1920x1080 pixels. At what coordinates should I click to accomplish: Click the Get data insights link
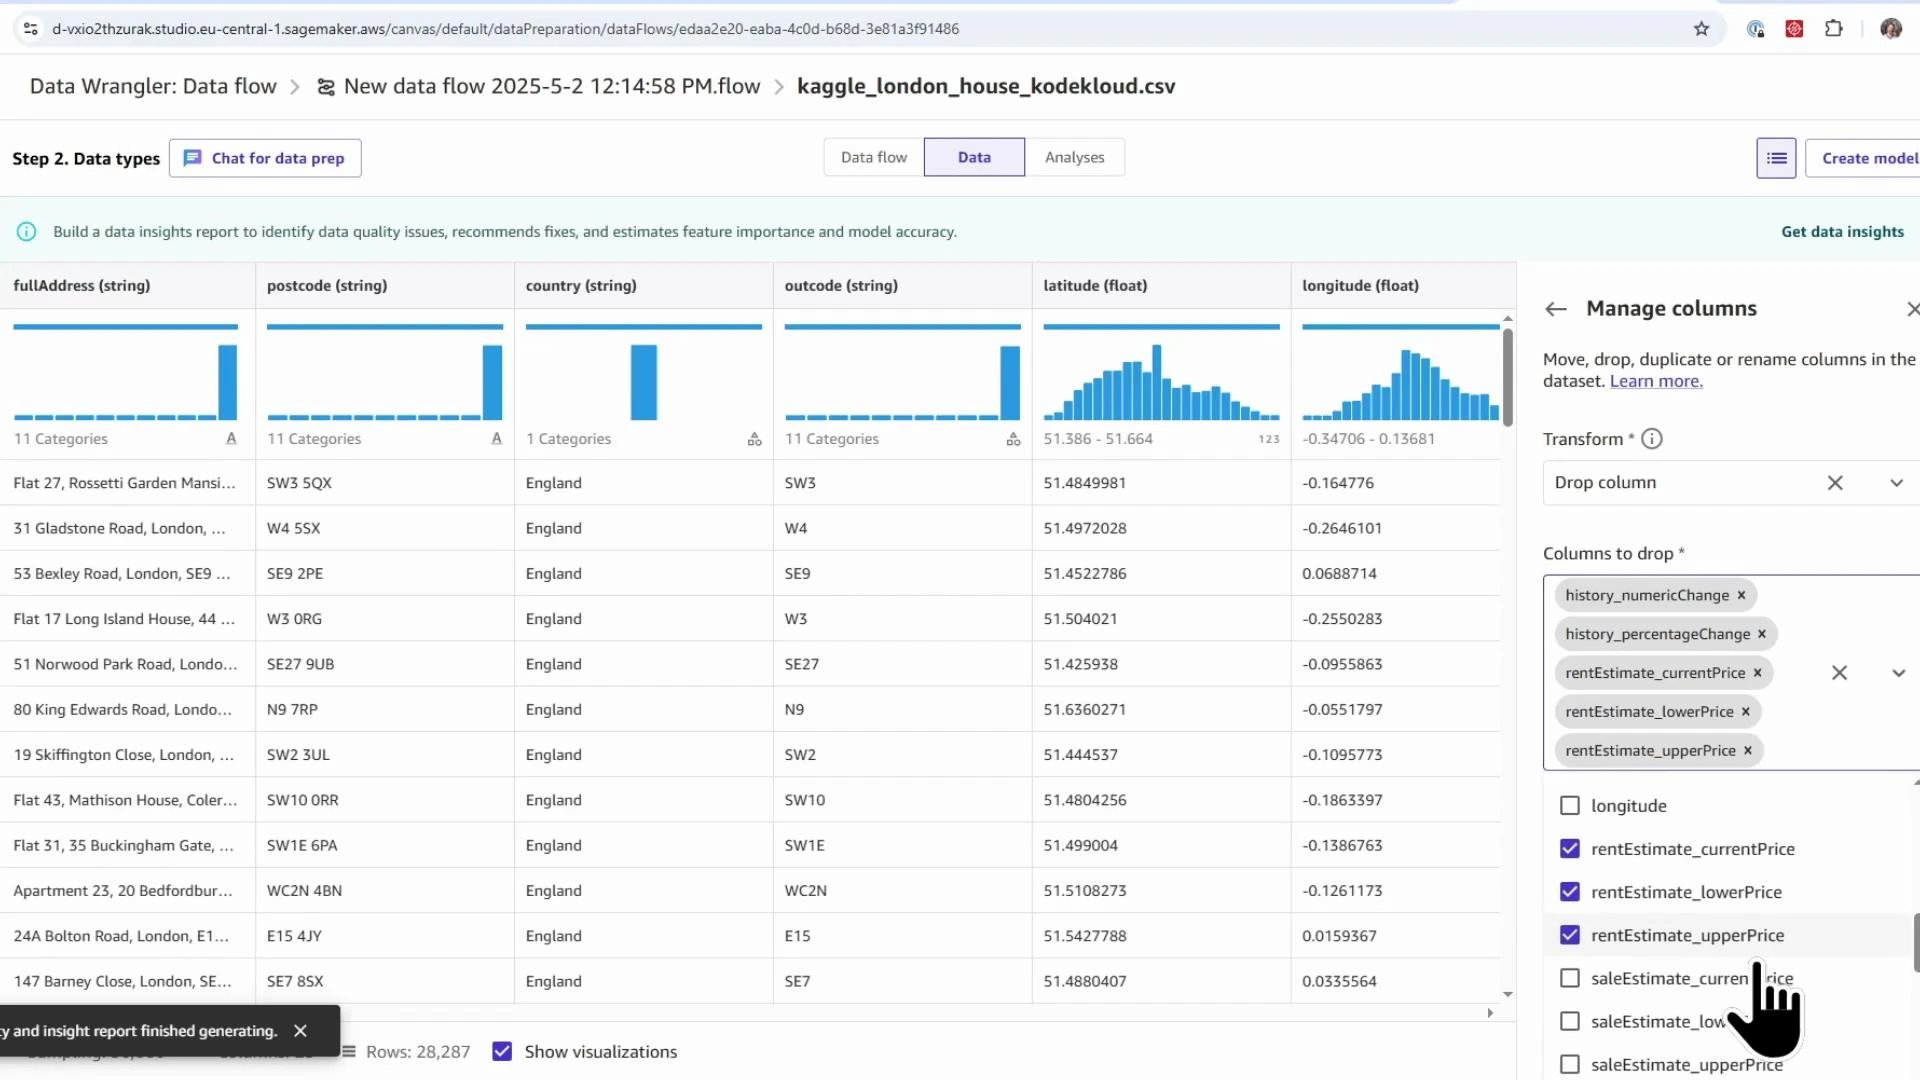pyautogui.click(x=1841, y=231)
